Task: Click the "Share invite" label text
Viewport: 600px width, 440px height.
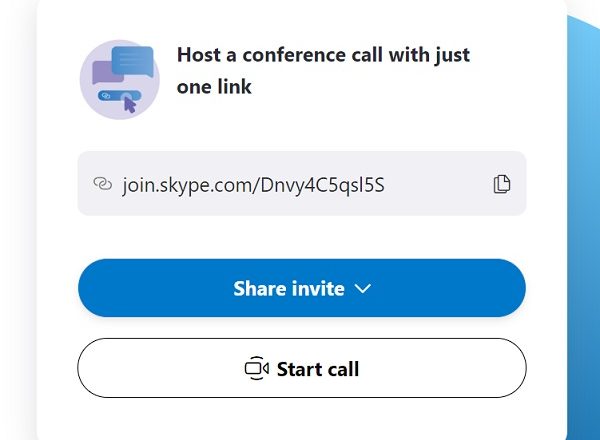Action: [x=288, y=289]
